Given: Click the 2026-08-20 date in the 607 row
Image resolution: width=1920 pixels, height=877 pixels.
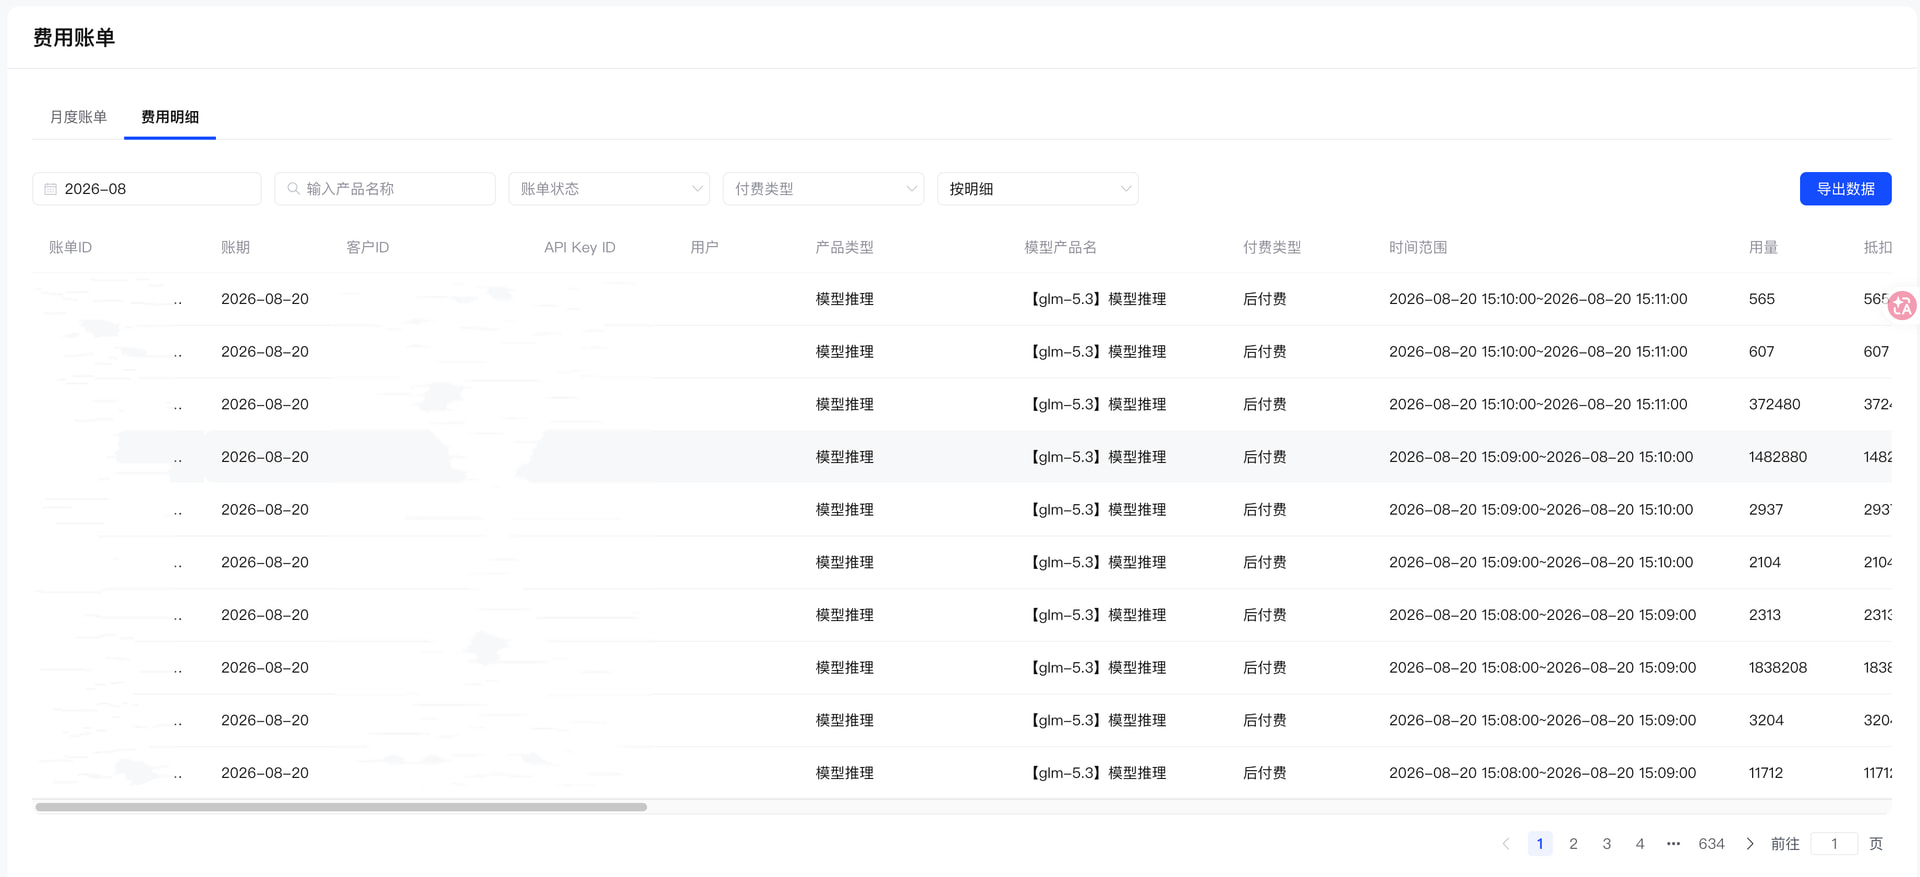Looking at the screenshot, I should (264, 352).
